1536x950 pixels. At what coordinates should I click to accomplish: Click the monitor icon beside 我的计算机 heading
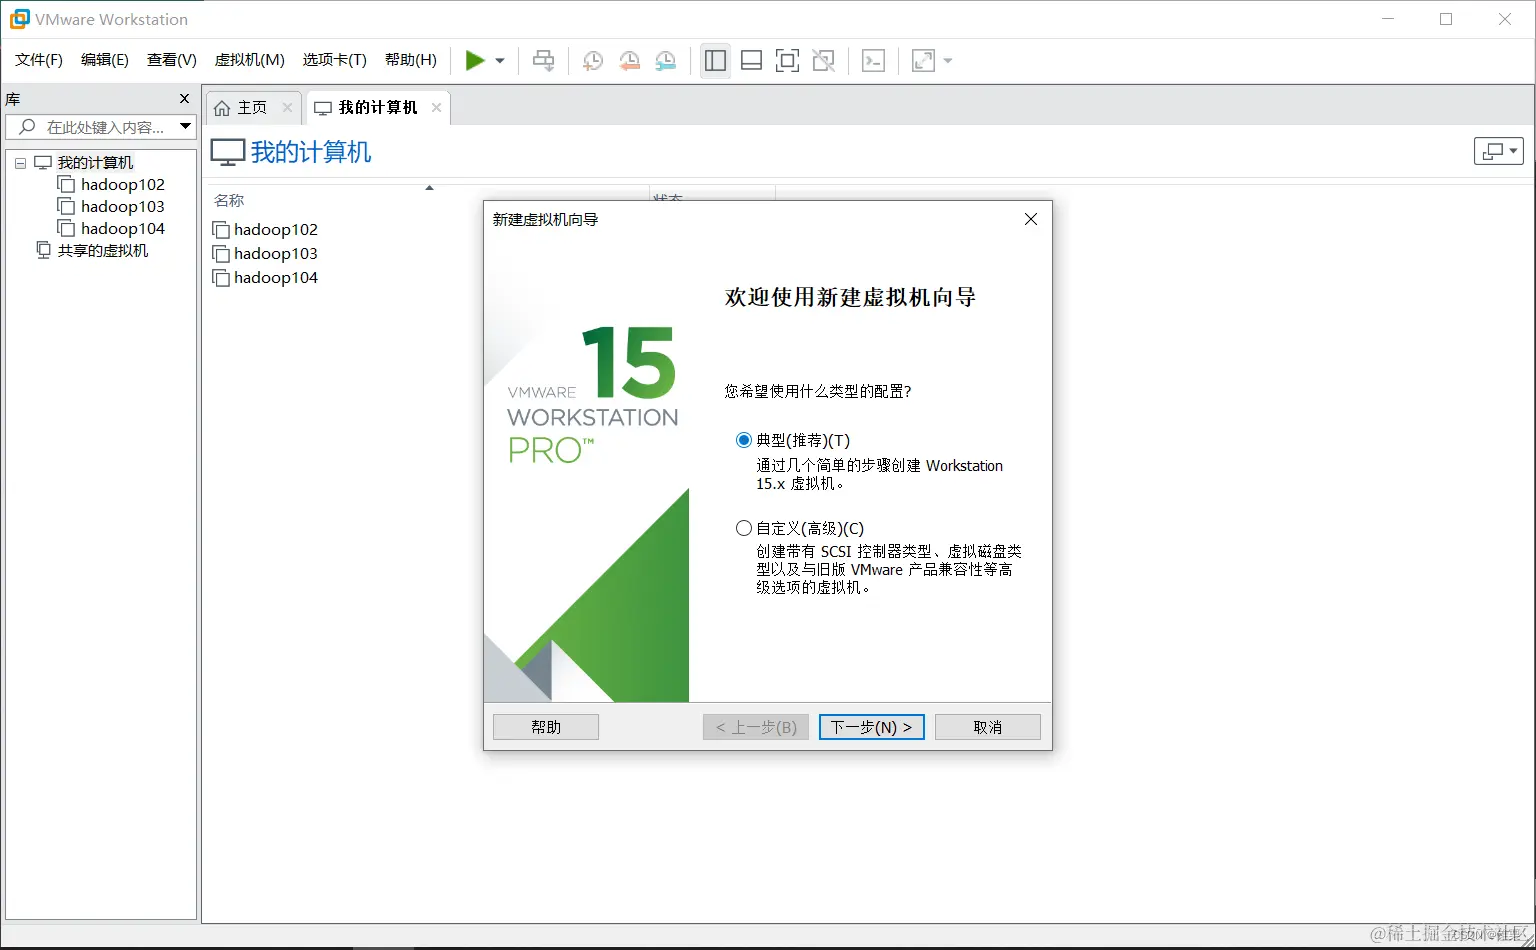click(228, 152)
